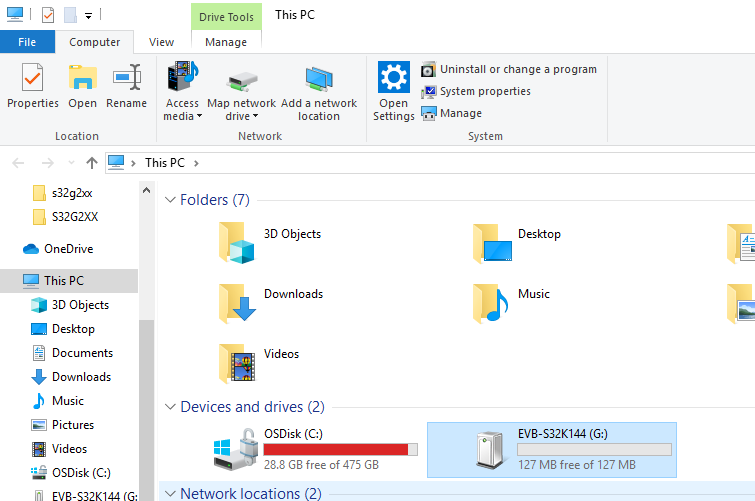This screenshot has height=501, width=755.
Task: Select 3D Objects in navigation pane
Action: click(70, 305)
